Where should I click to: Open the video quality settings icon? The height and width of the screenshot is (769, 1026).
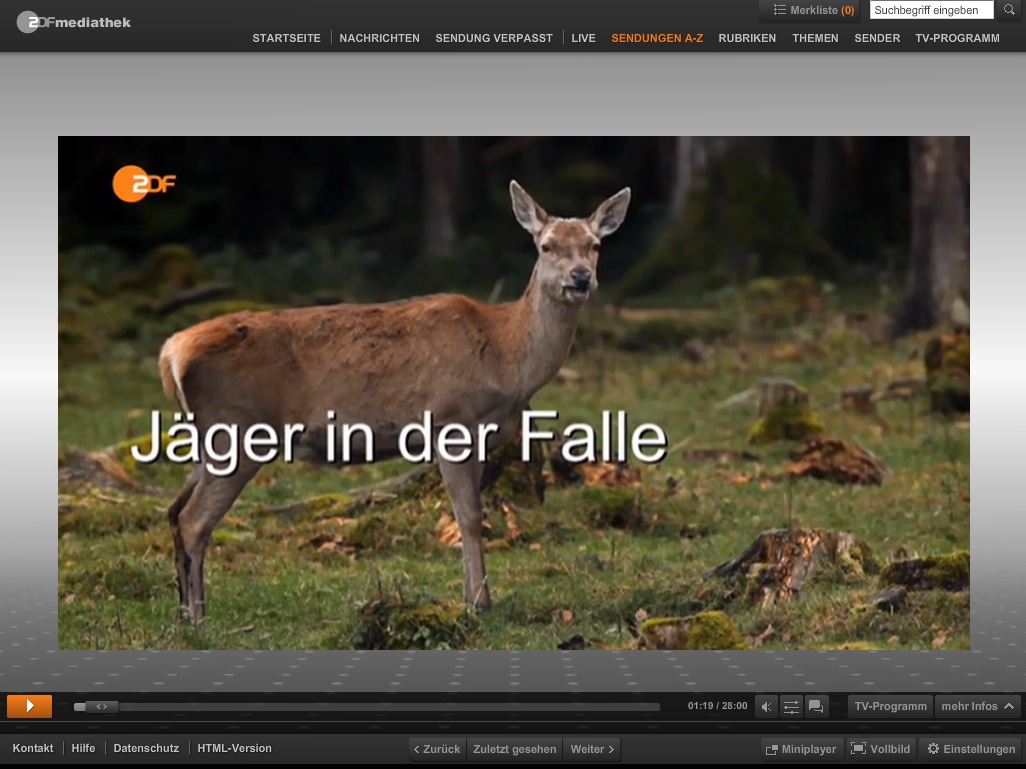[791, 706]
